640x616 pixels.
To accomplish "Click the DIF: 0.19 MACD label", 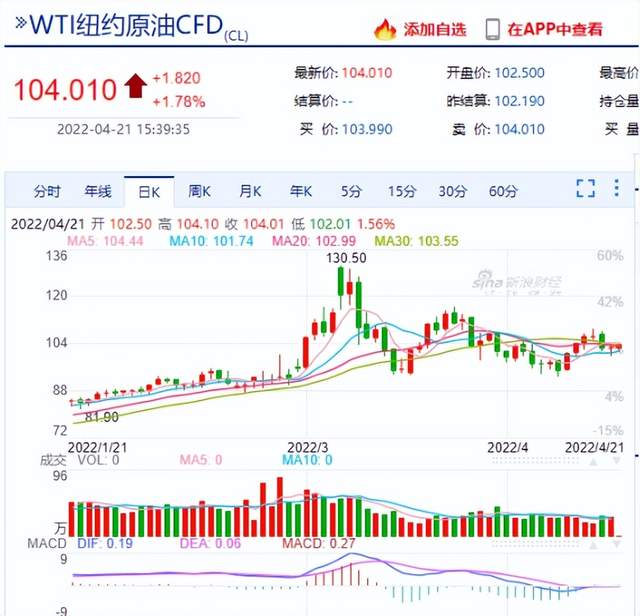I will point(105,543).
